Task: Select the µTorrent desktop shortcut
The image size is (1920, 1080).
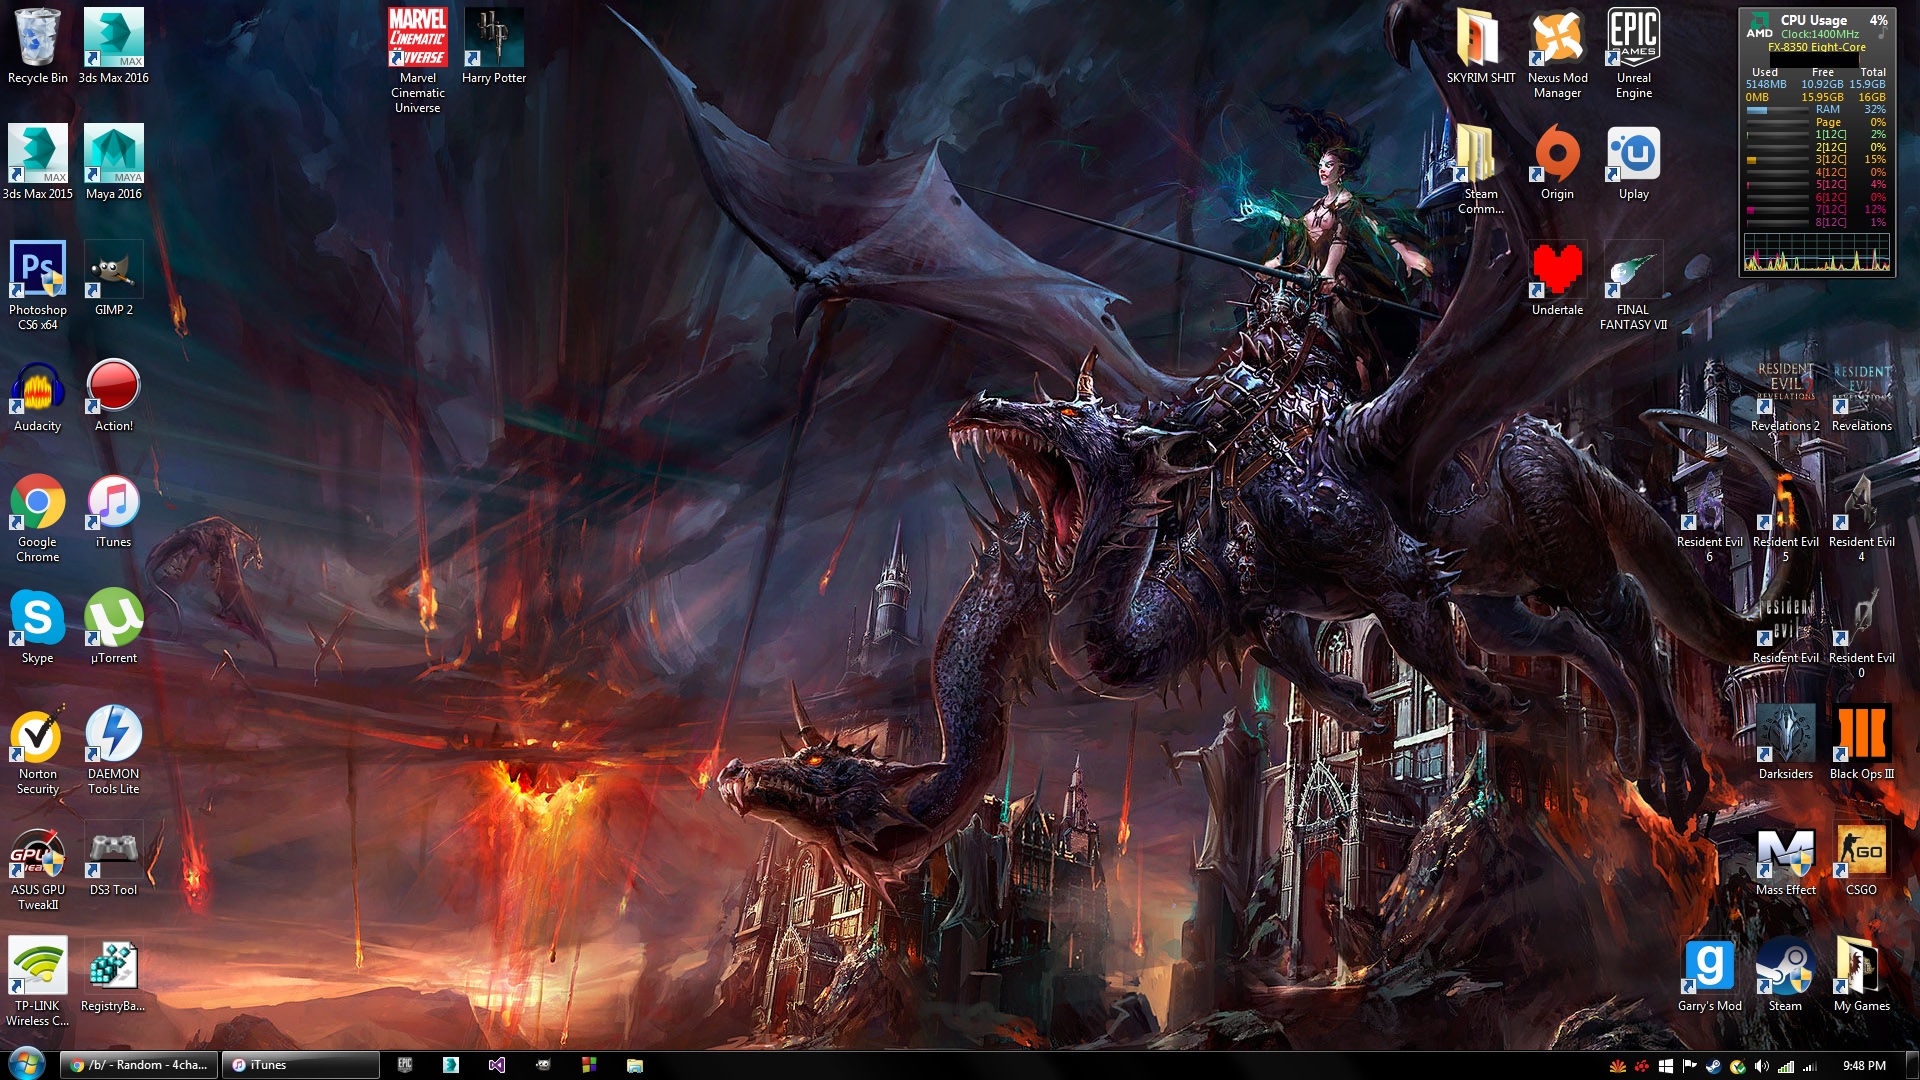Action: (114, 626)
